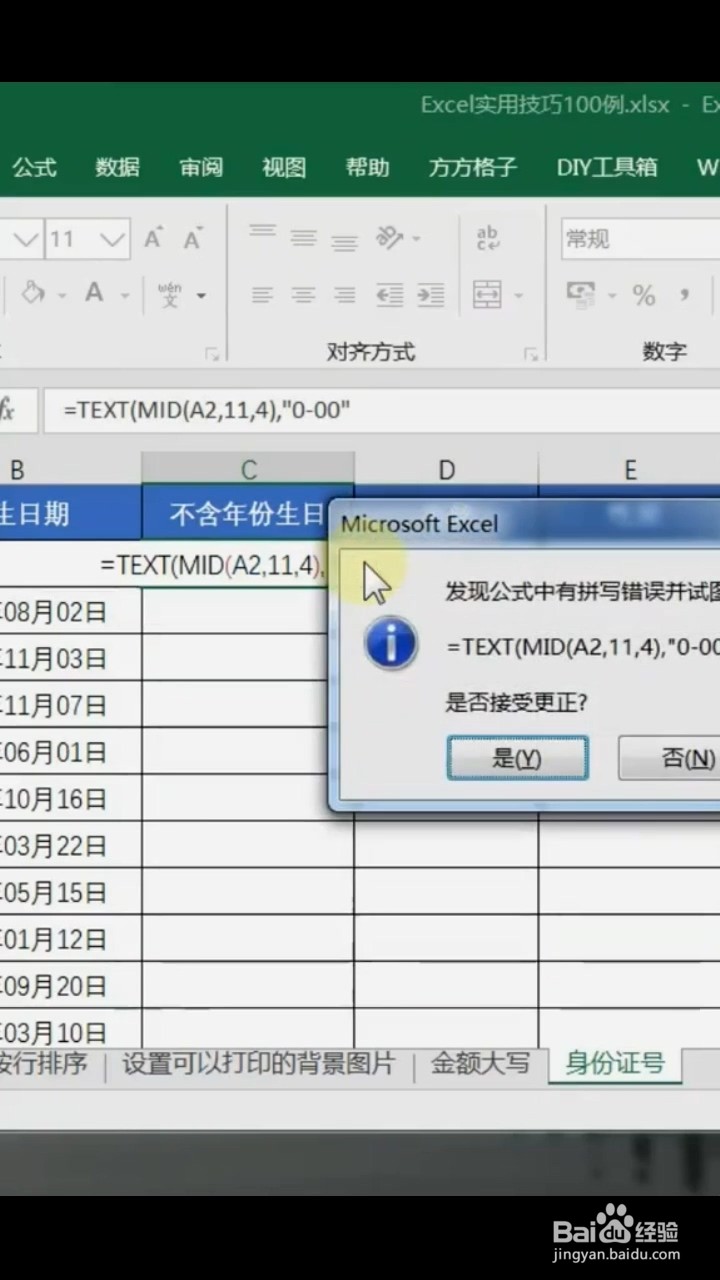Click in the formula bar text
The height and width of the screenshot is (1280, 720).
(x=207, y=409)
